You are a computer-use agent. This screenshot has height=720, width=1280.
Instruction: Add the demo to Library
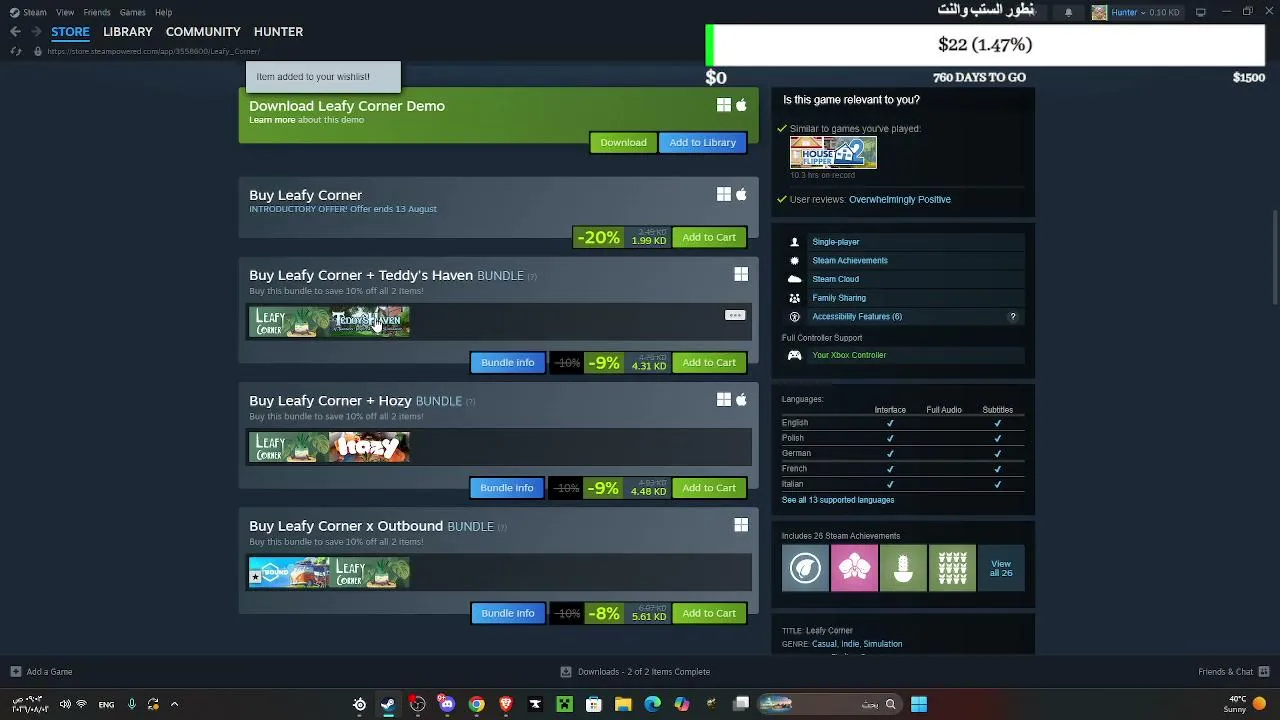pos(703,142)
